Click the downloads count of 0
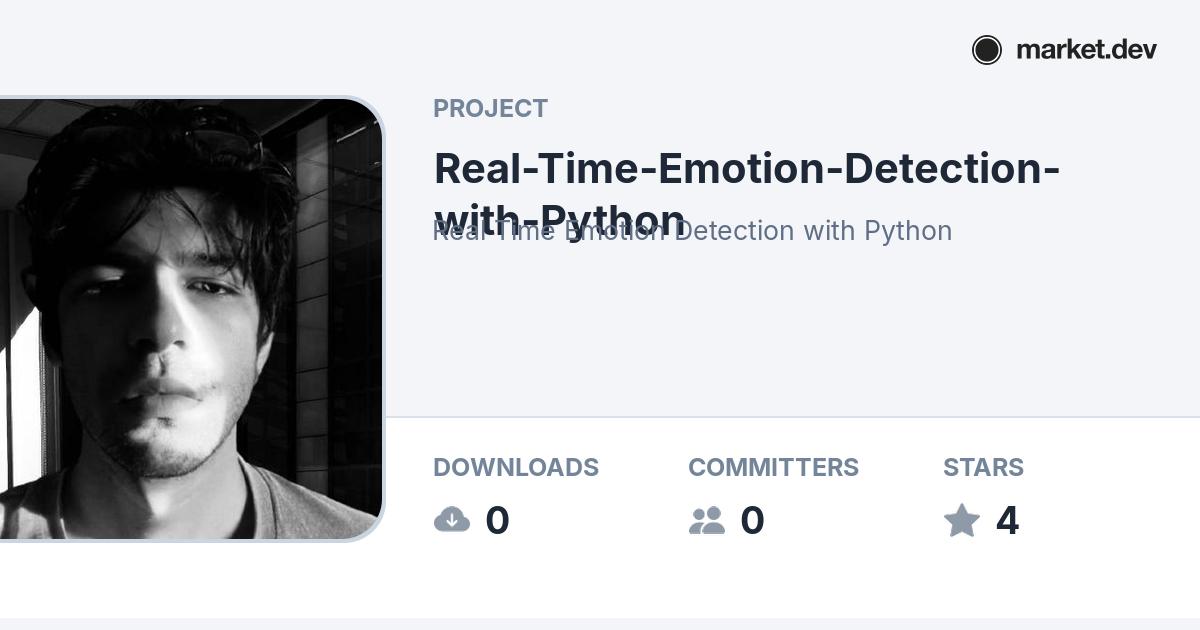Image resolution: width=1200 pixels, height=630 pixels. coord(497,520)
